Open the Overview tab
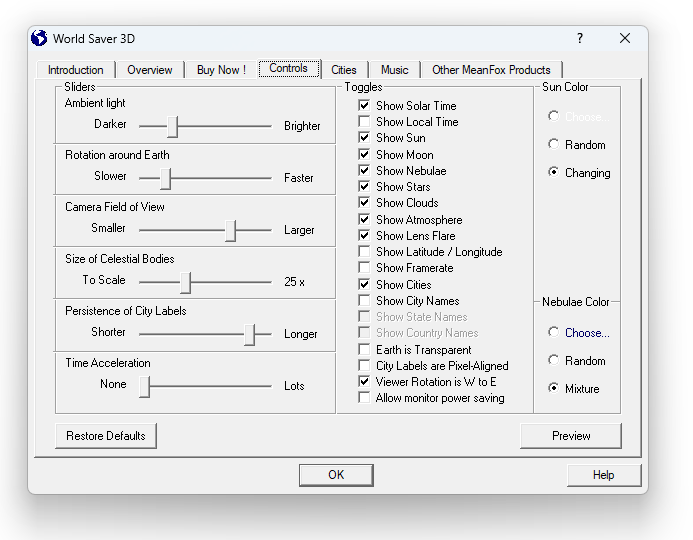The image size is (693, 540). point(149,70)
